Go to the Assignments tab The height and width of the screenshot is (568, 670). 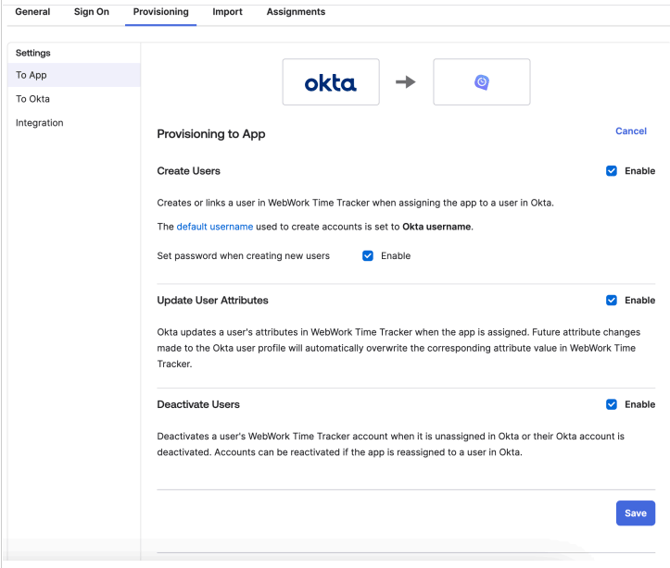[296, 12]
